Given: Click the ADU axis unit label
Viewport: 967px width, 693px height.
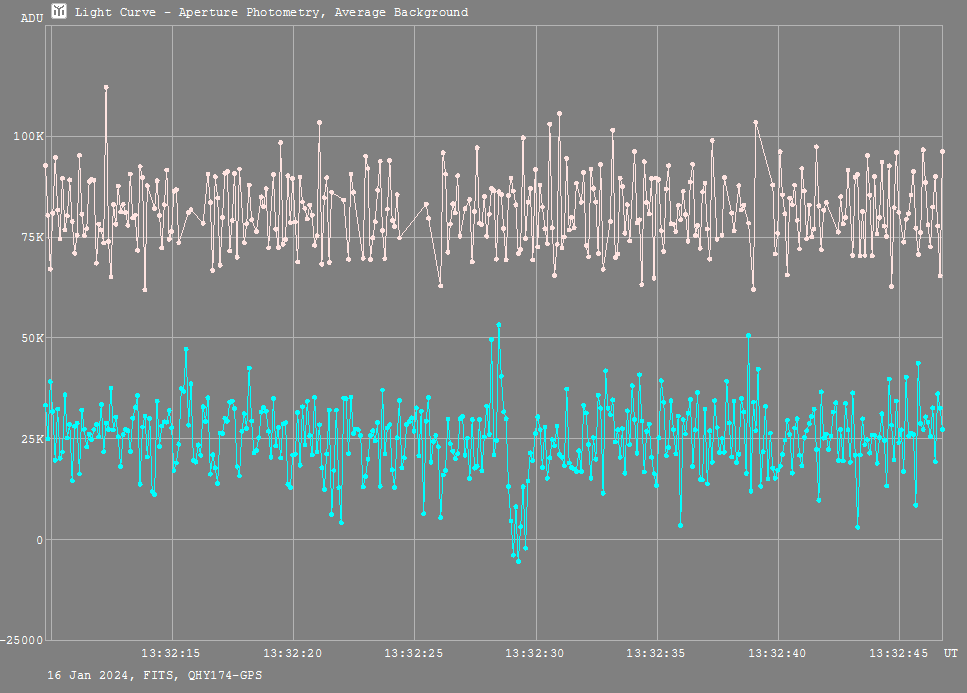Looking at the screenshot, I should click(31, 18).
